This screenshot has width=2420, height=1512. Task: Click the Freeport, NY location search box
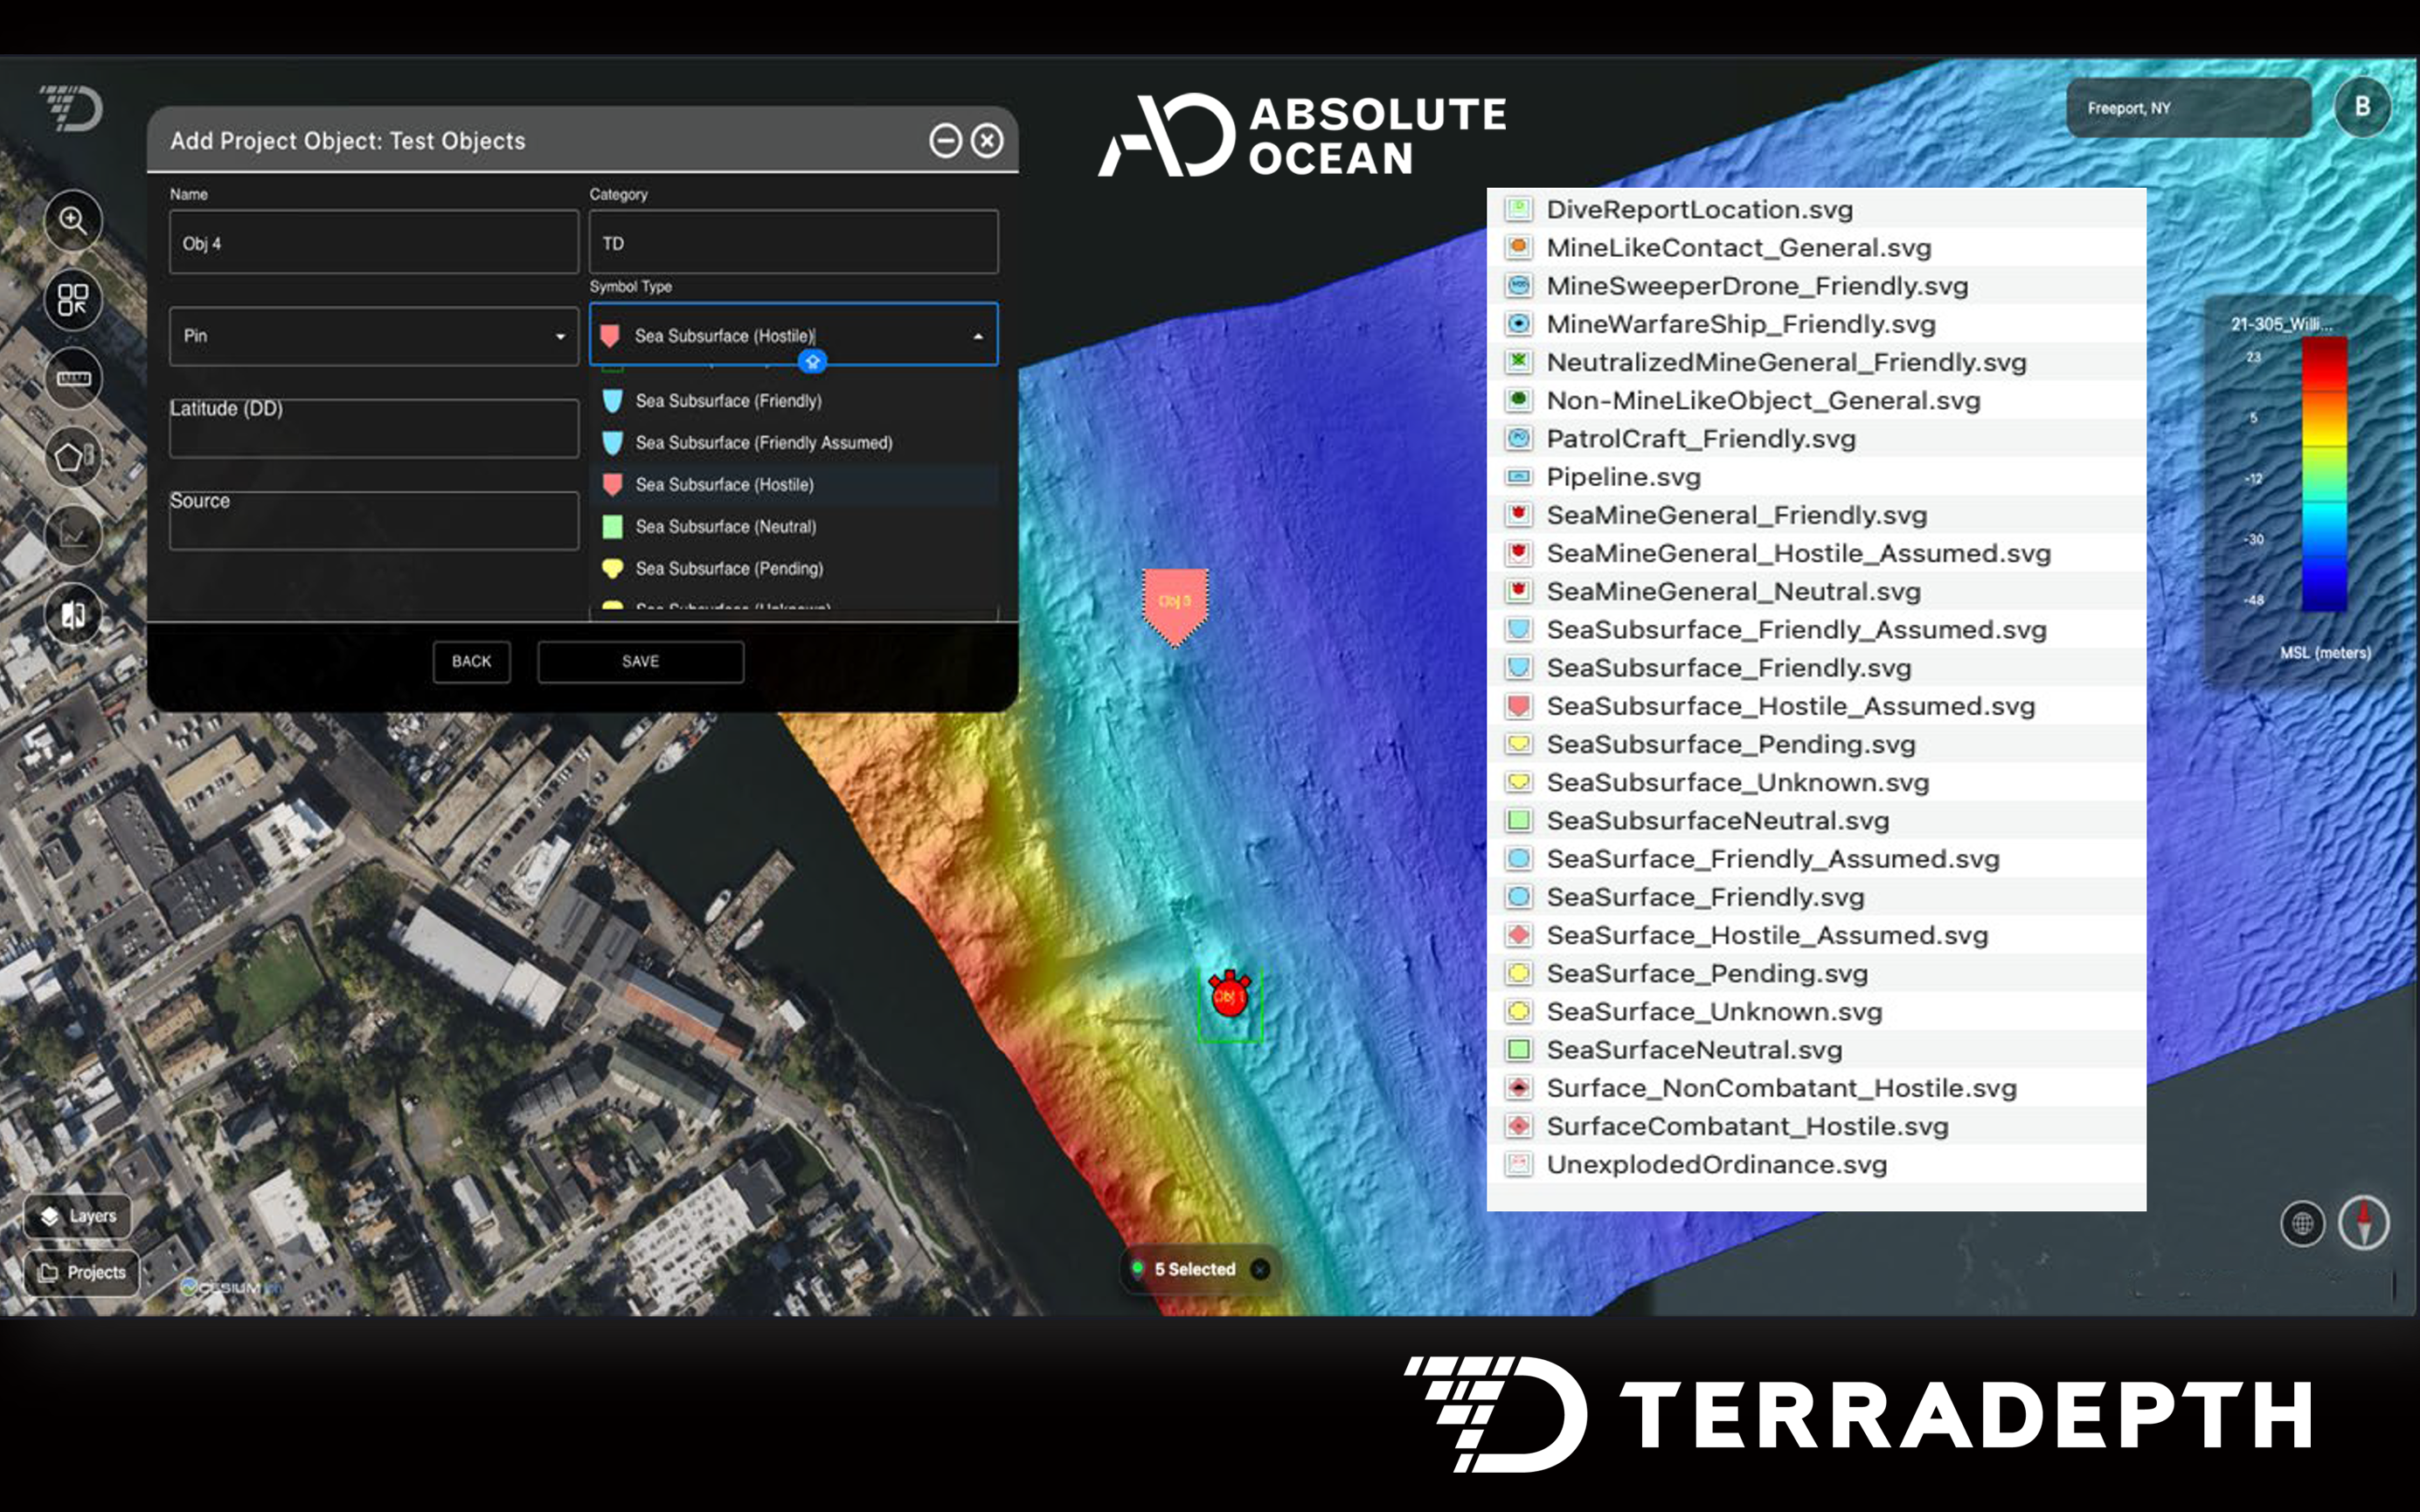coord(2189,108)
